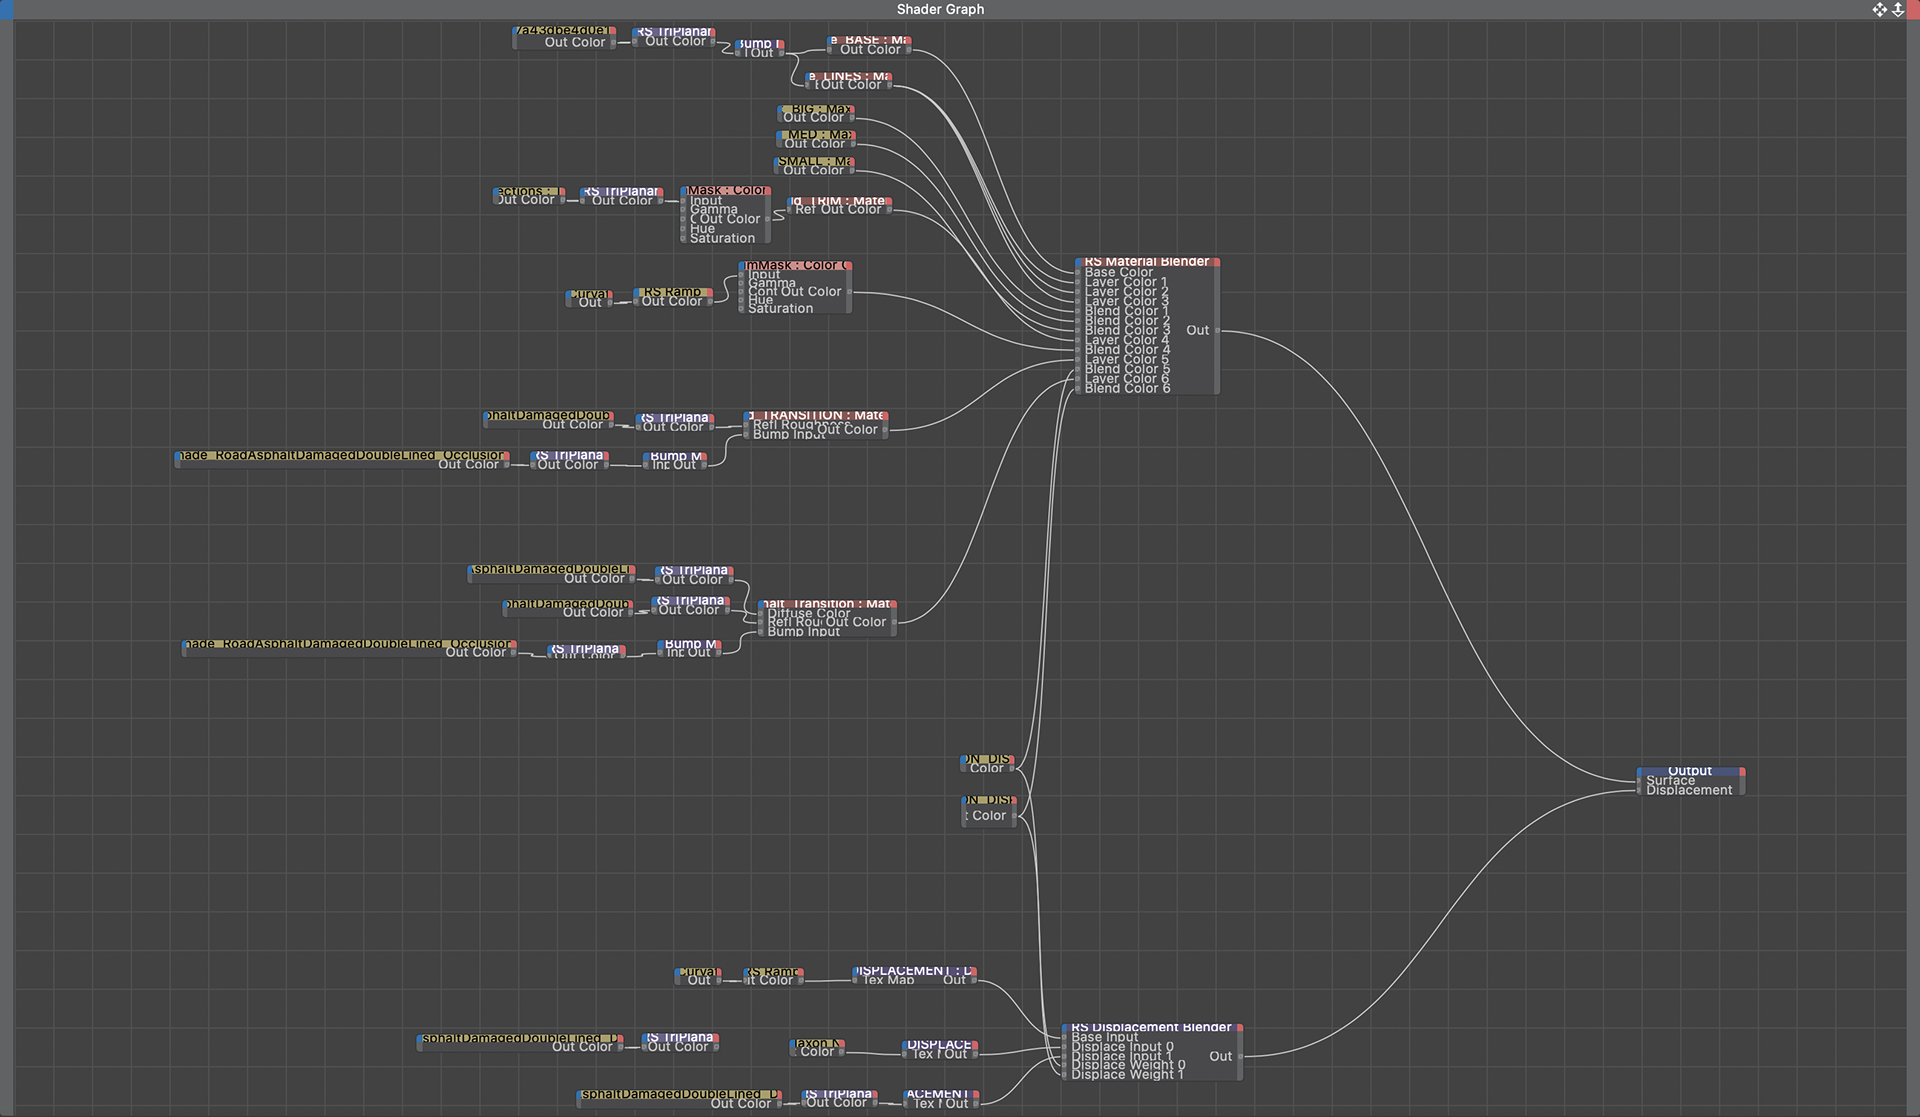
Task: Select the BIG Maxon noise node
Action: (x=816, y=113)
